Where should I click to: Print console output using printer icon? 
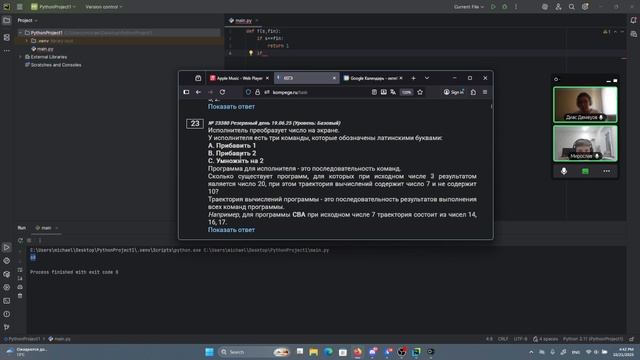20,287
